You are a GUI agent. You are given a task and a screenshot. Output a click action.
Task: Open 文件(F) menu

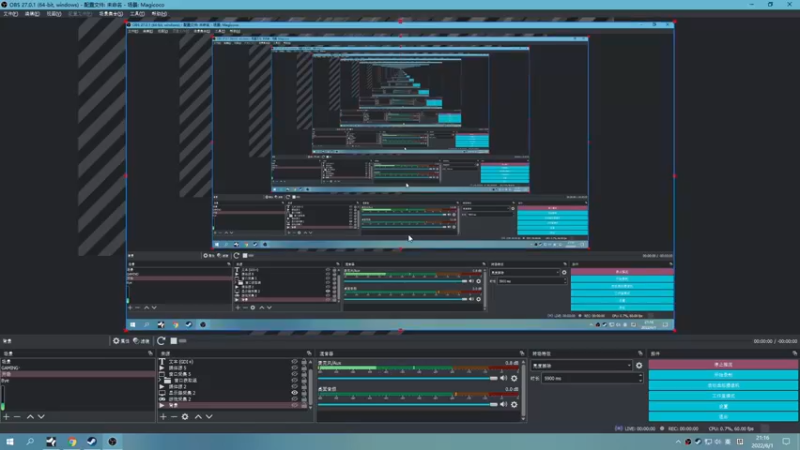coord(10,14)
